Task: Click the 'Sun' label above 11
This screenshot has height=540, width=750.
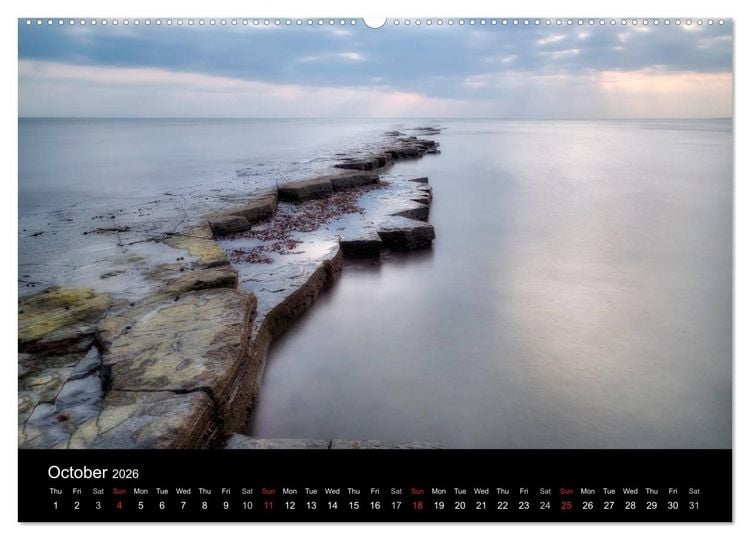Action: pos(268,491)
